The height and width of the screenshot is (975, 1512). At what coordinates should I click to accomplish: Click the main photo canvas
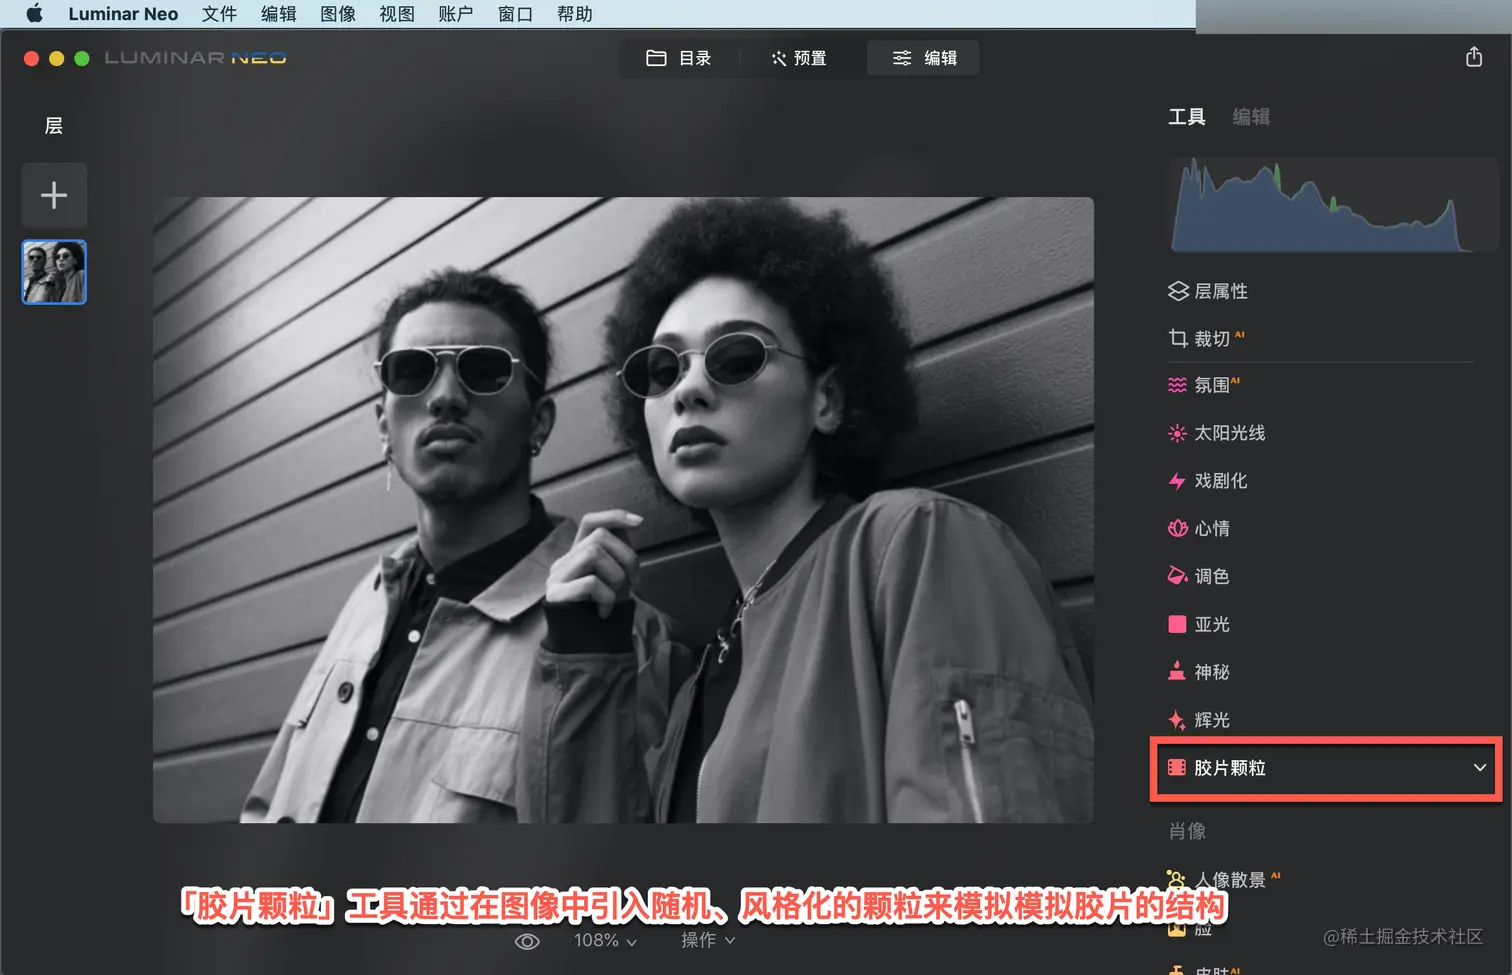pos(623,510)
